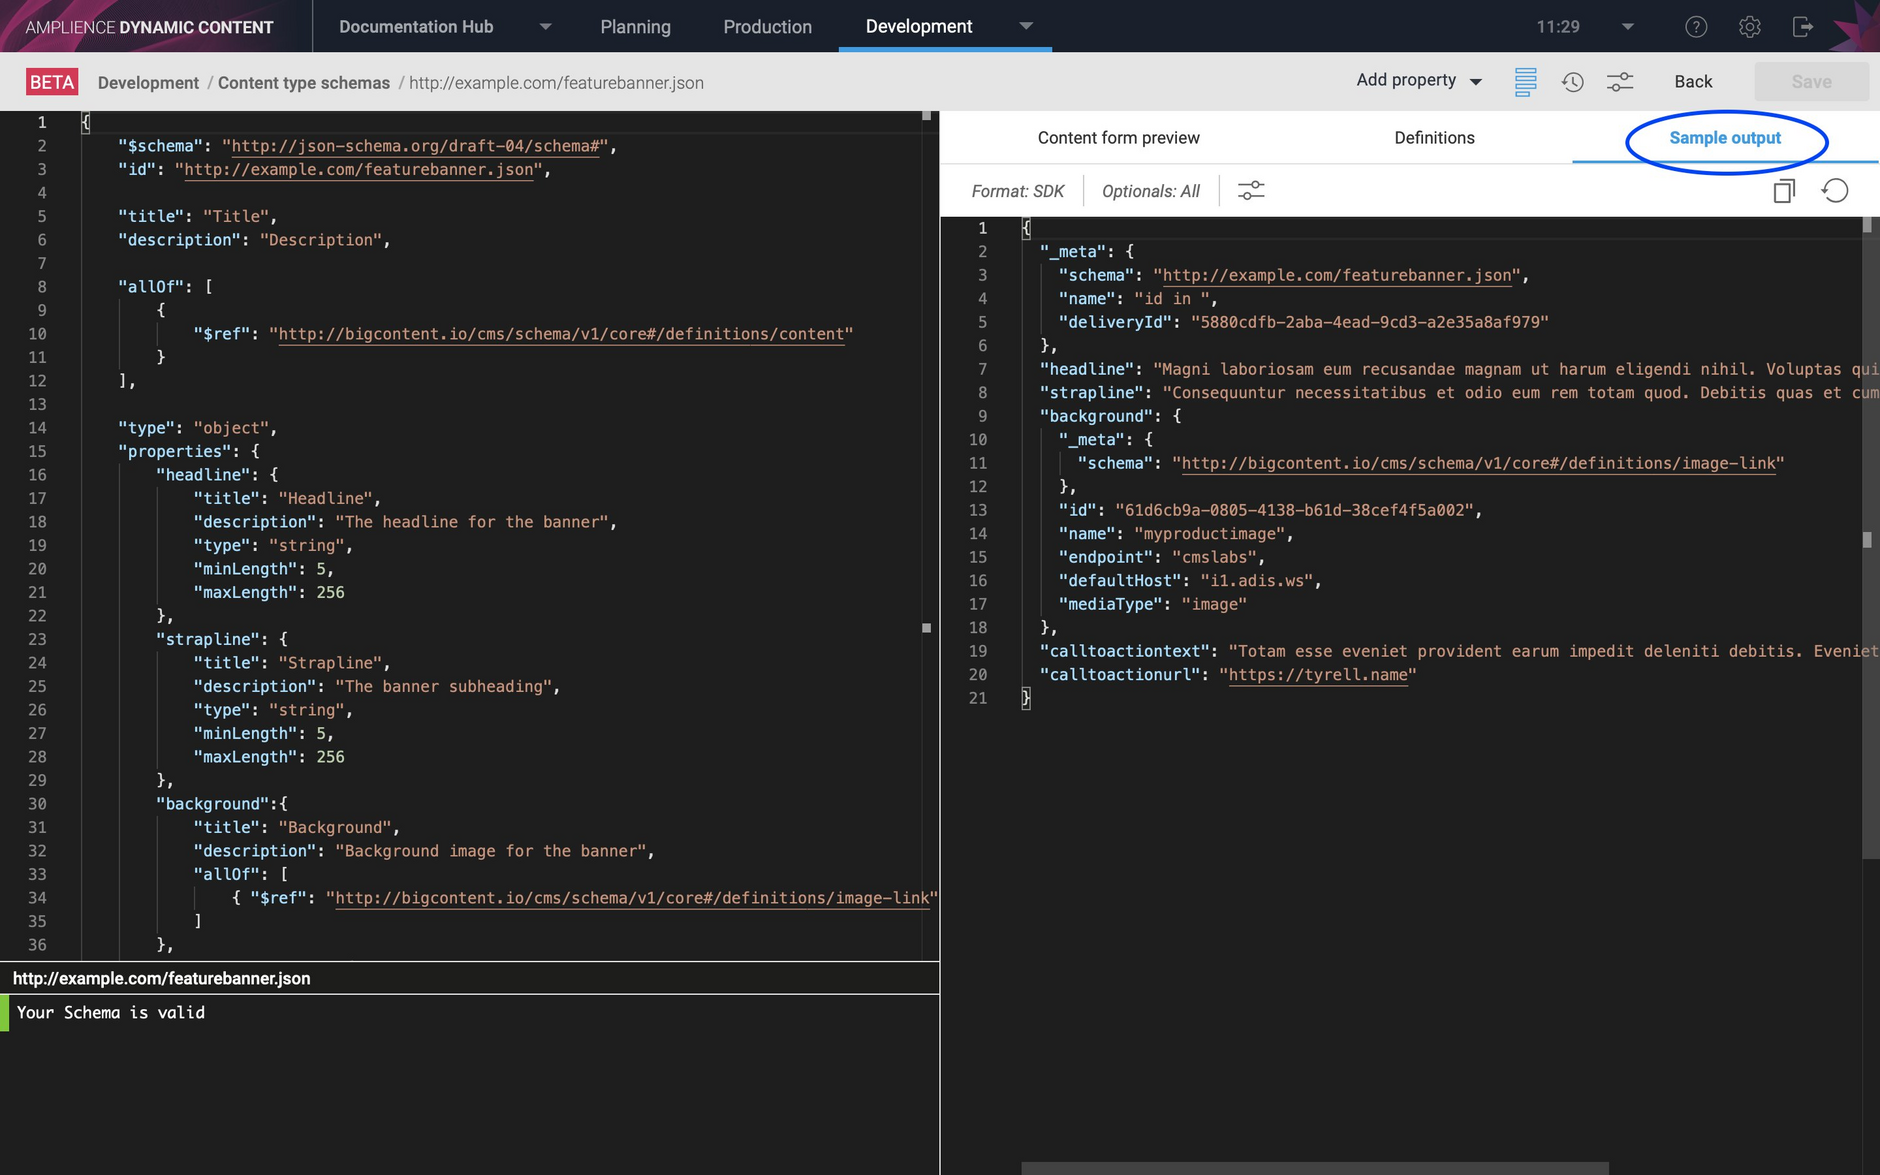Click the schema format lines icon
Viewport: 1880px width, 1175px height.
click(x=1525, y=82)
